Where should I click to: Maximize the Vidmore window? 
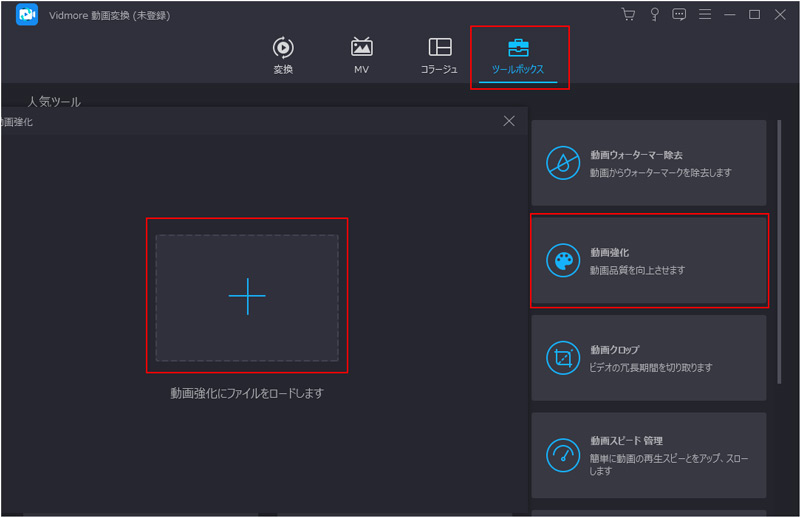(755, 15)
